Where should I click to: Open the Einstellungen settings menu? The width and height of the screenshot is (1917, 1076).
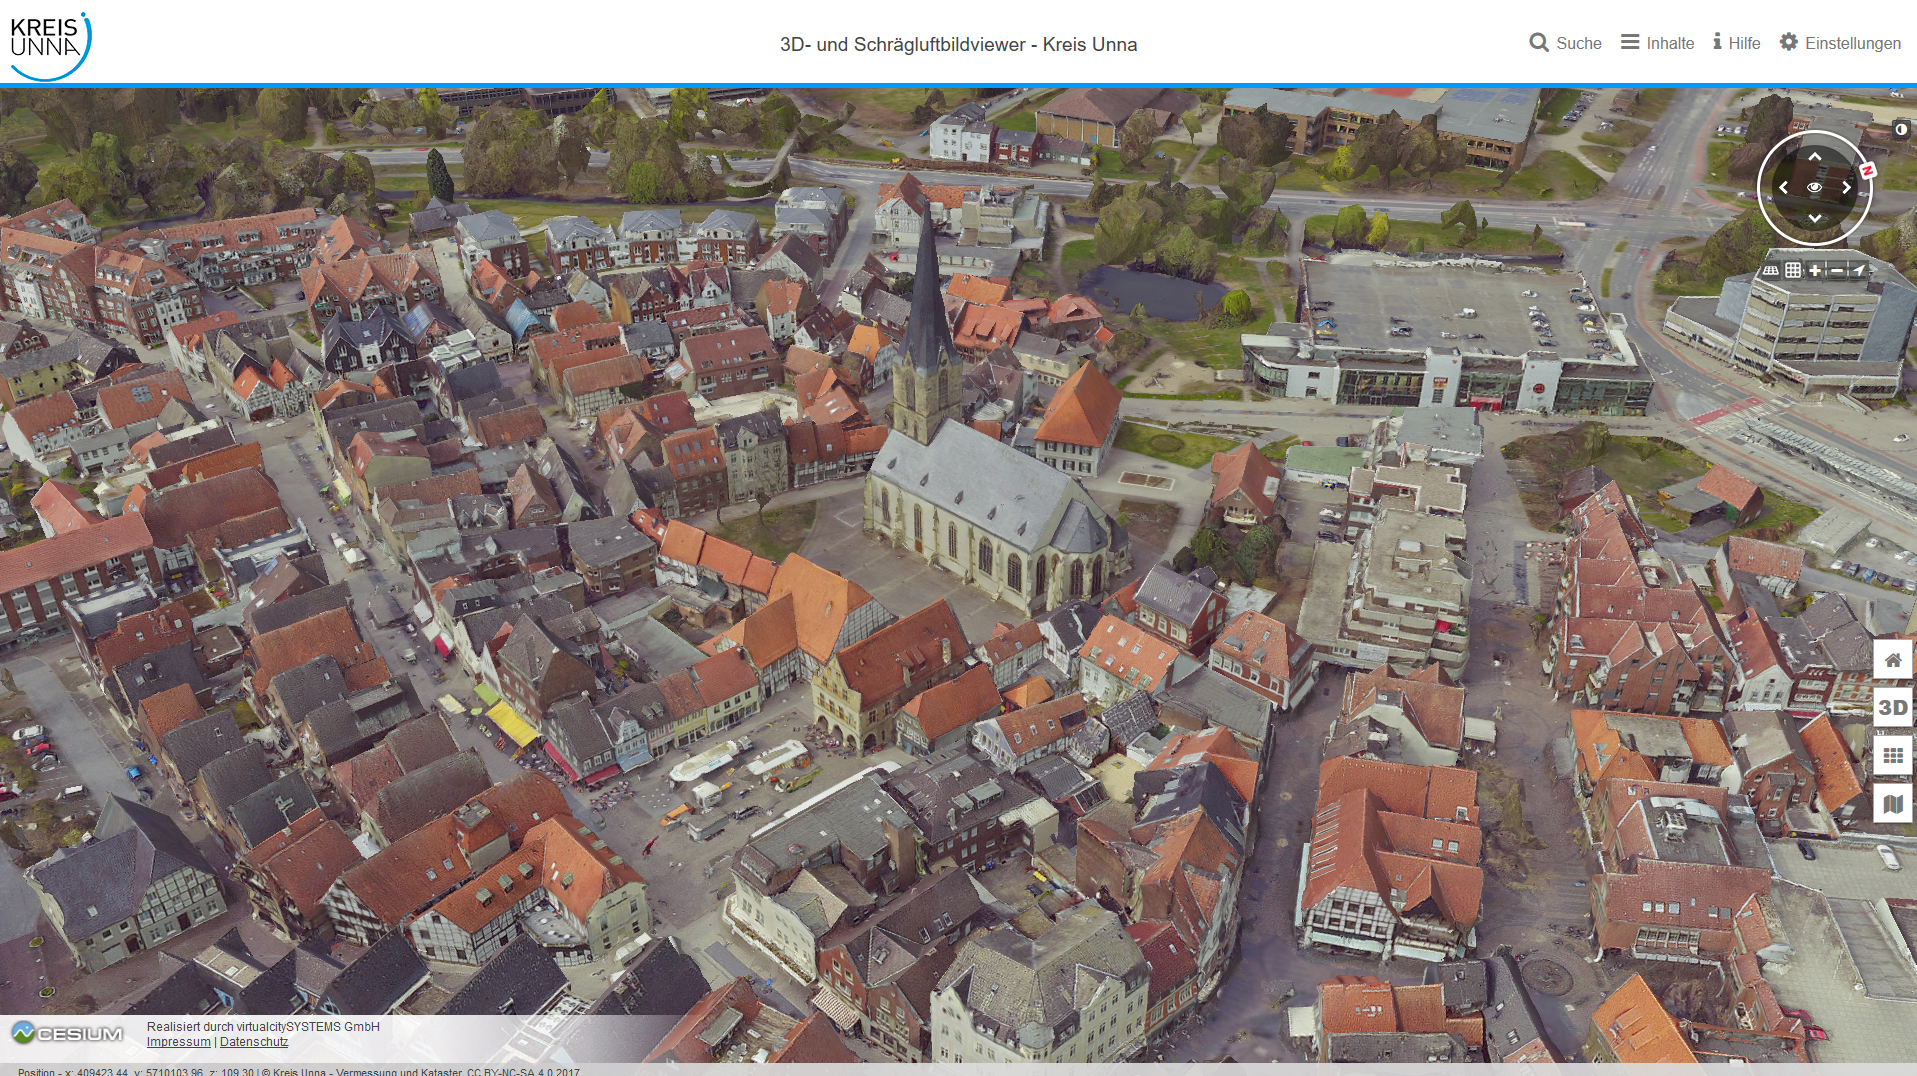1840,43
